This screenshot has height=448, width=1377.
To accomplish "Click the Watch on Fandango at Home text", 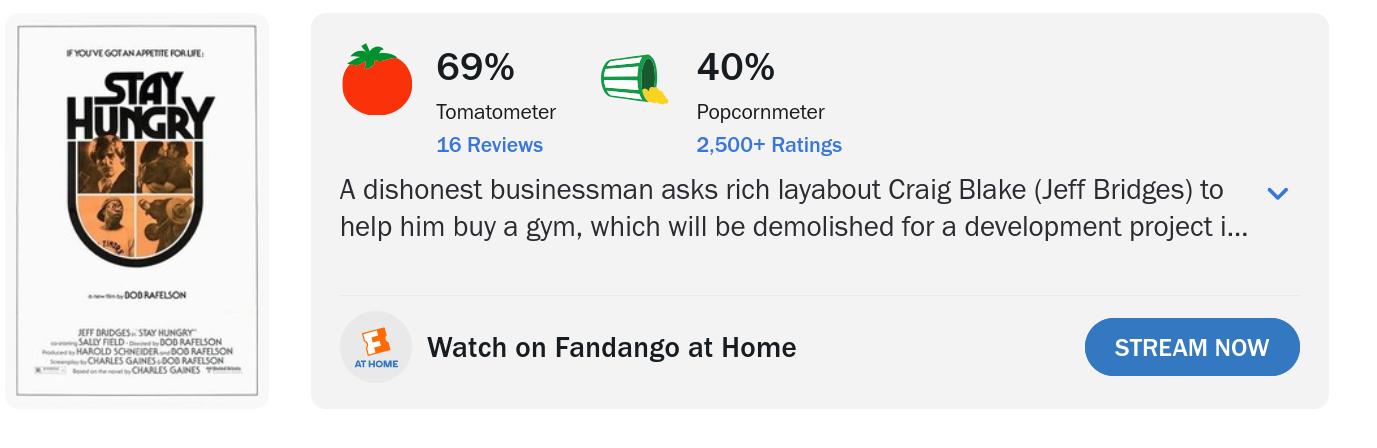I will coord(611,347).
